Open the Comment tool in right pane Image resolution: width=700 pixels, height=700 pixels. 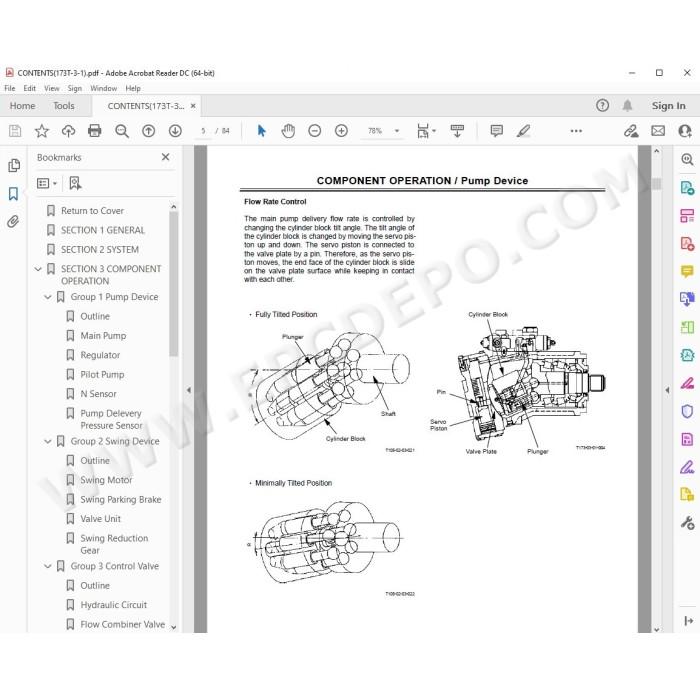[x=687, y=271]
